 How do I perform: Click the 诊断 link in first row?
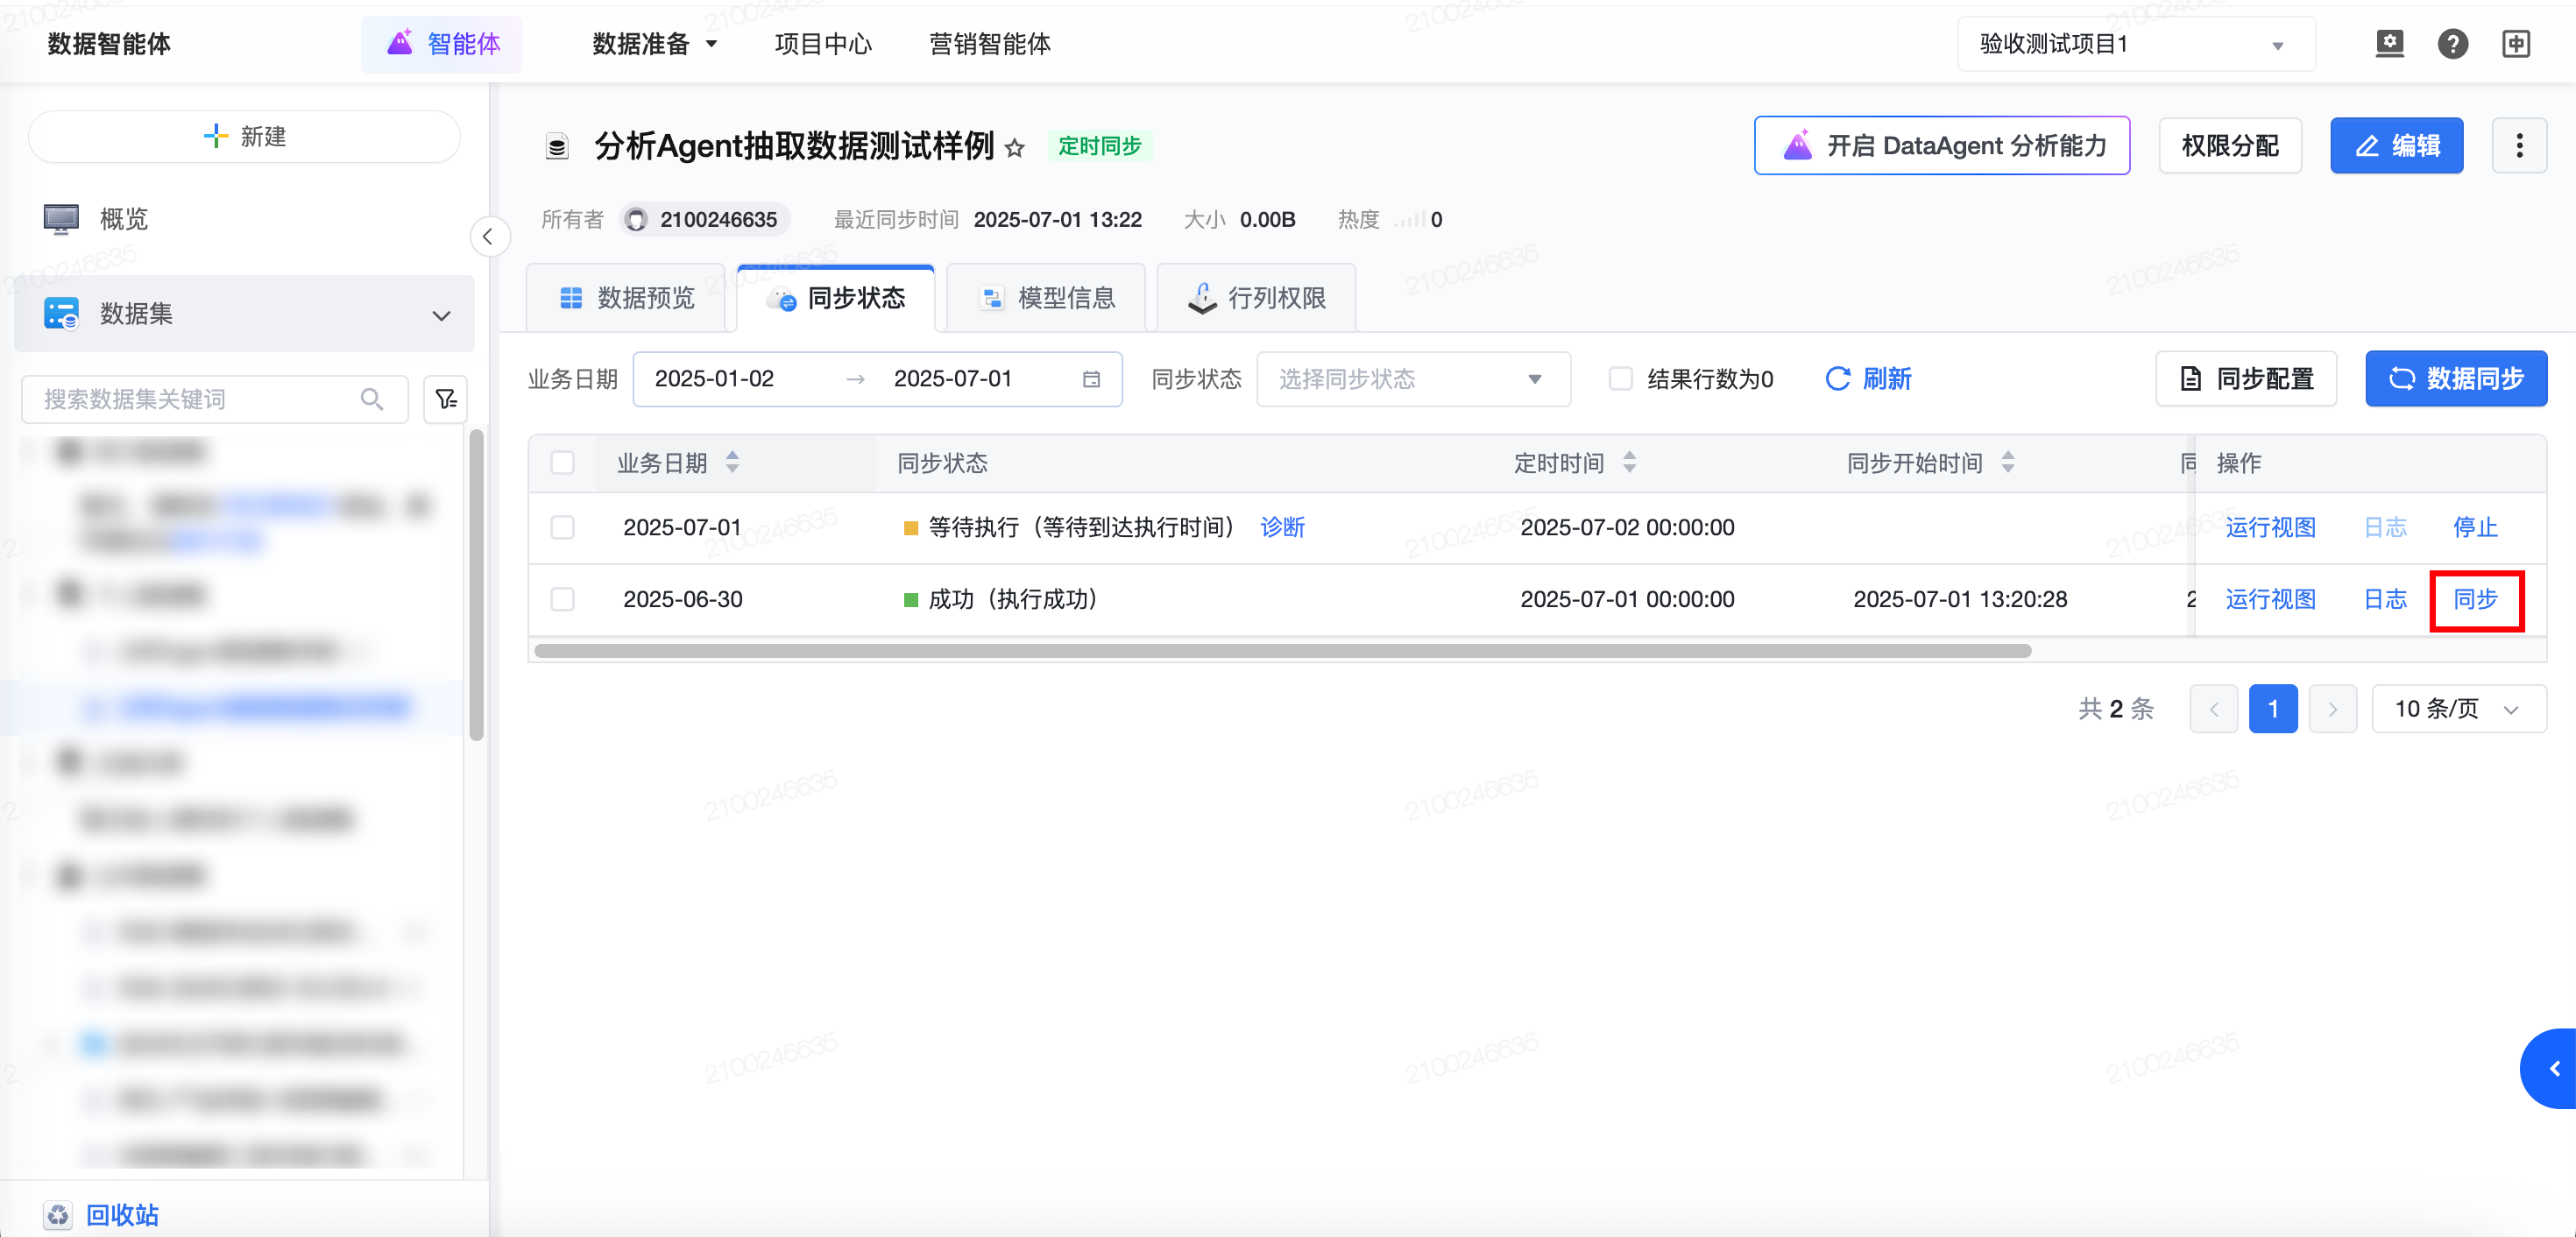[1282, 527]
